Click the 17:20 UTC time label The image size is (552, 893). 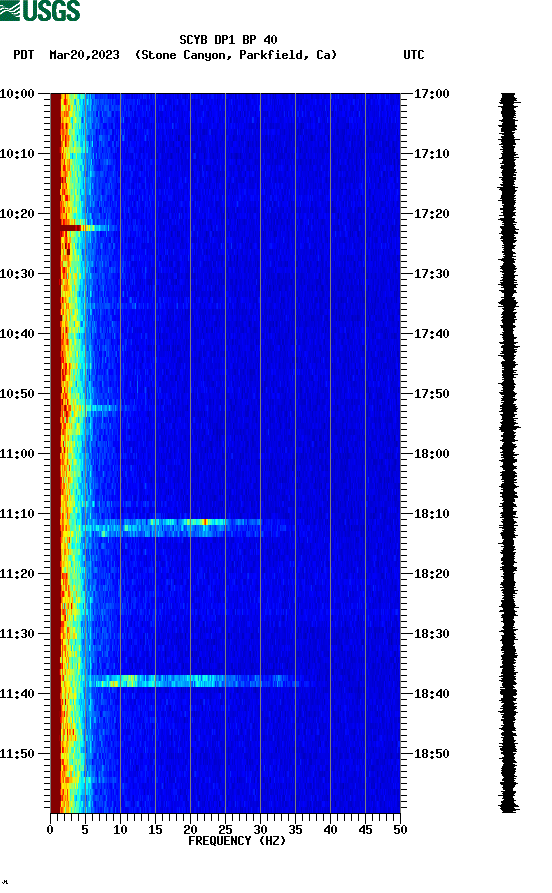[x=431, y=214]
